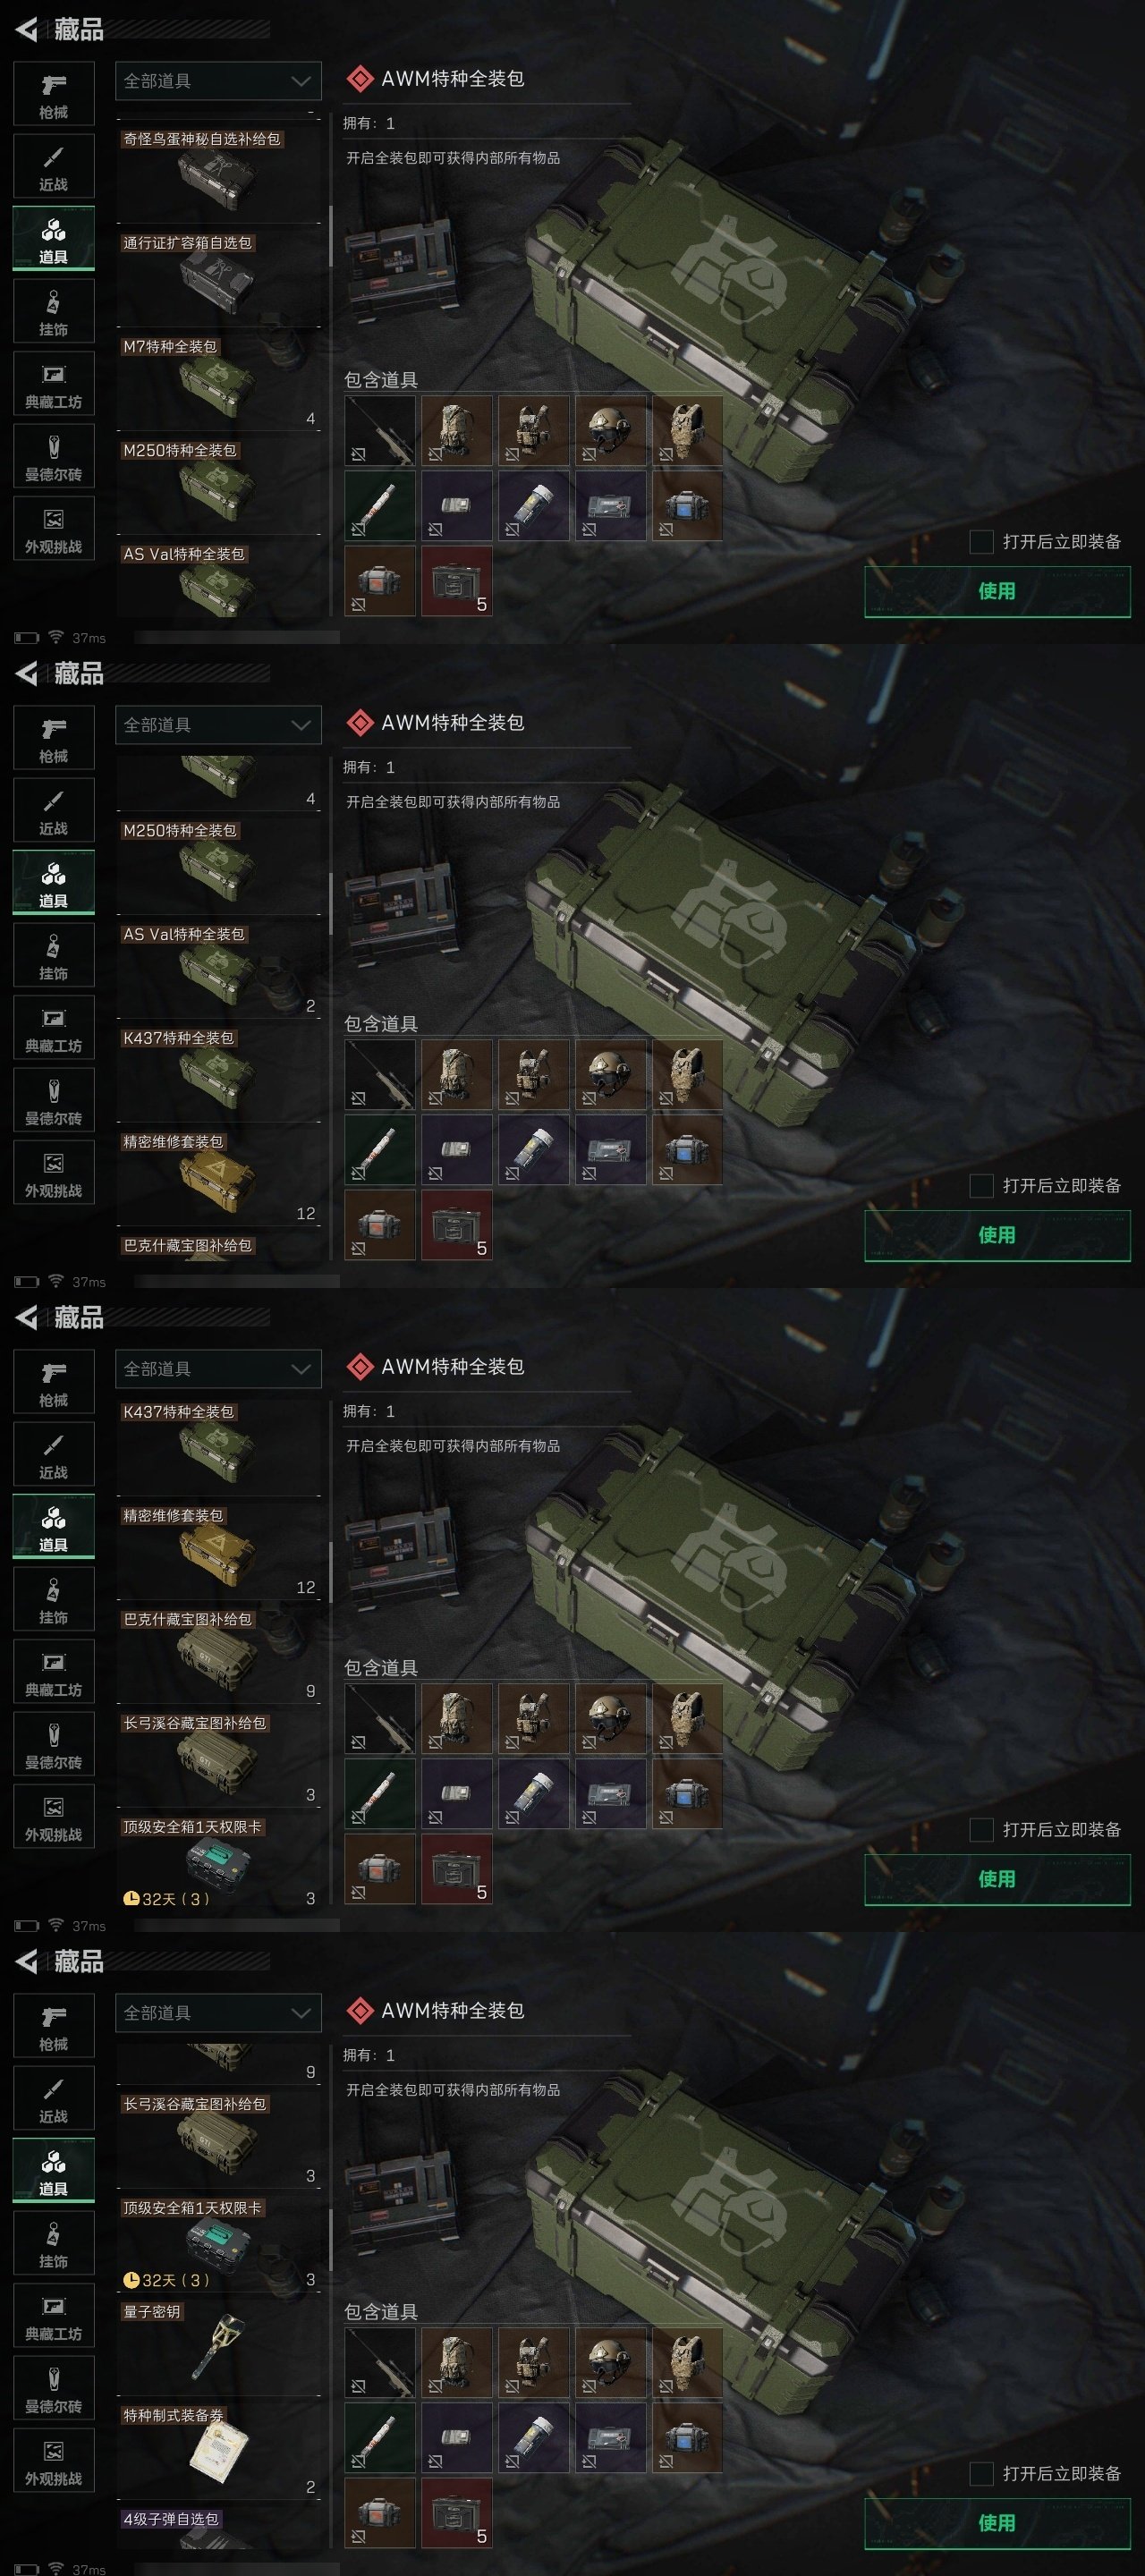Screen dimensions: 1145x2576
Task: Expand 全部道具 filter in panel showing AS Val and K437
Action: (218, 725)
